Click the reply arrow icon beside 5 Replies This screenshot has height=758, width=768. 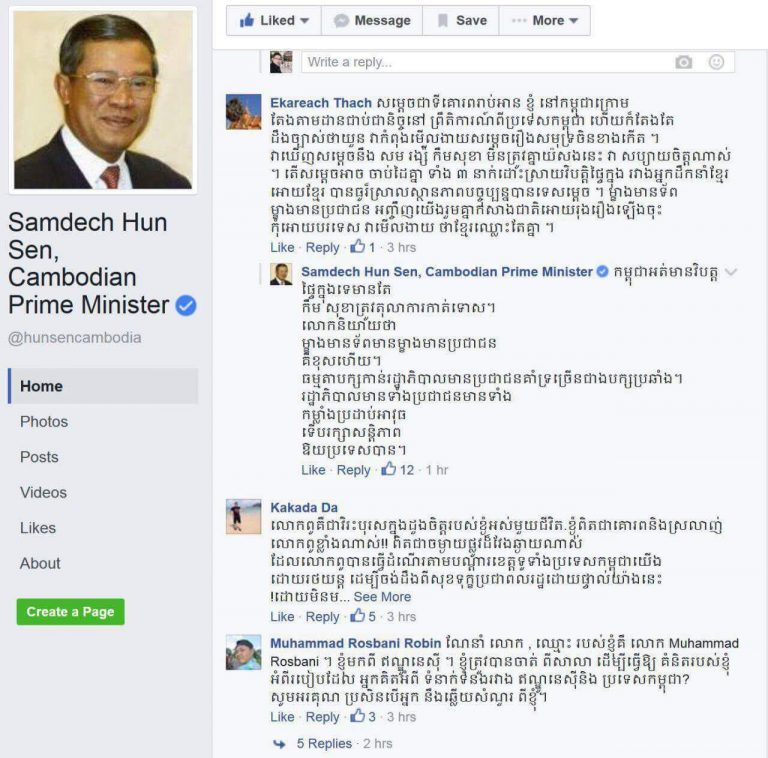[x=279, y=744]
